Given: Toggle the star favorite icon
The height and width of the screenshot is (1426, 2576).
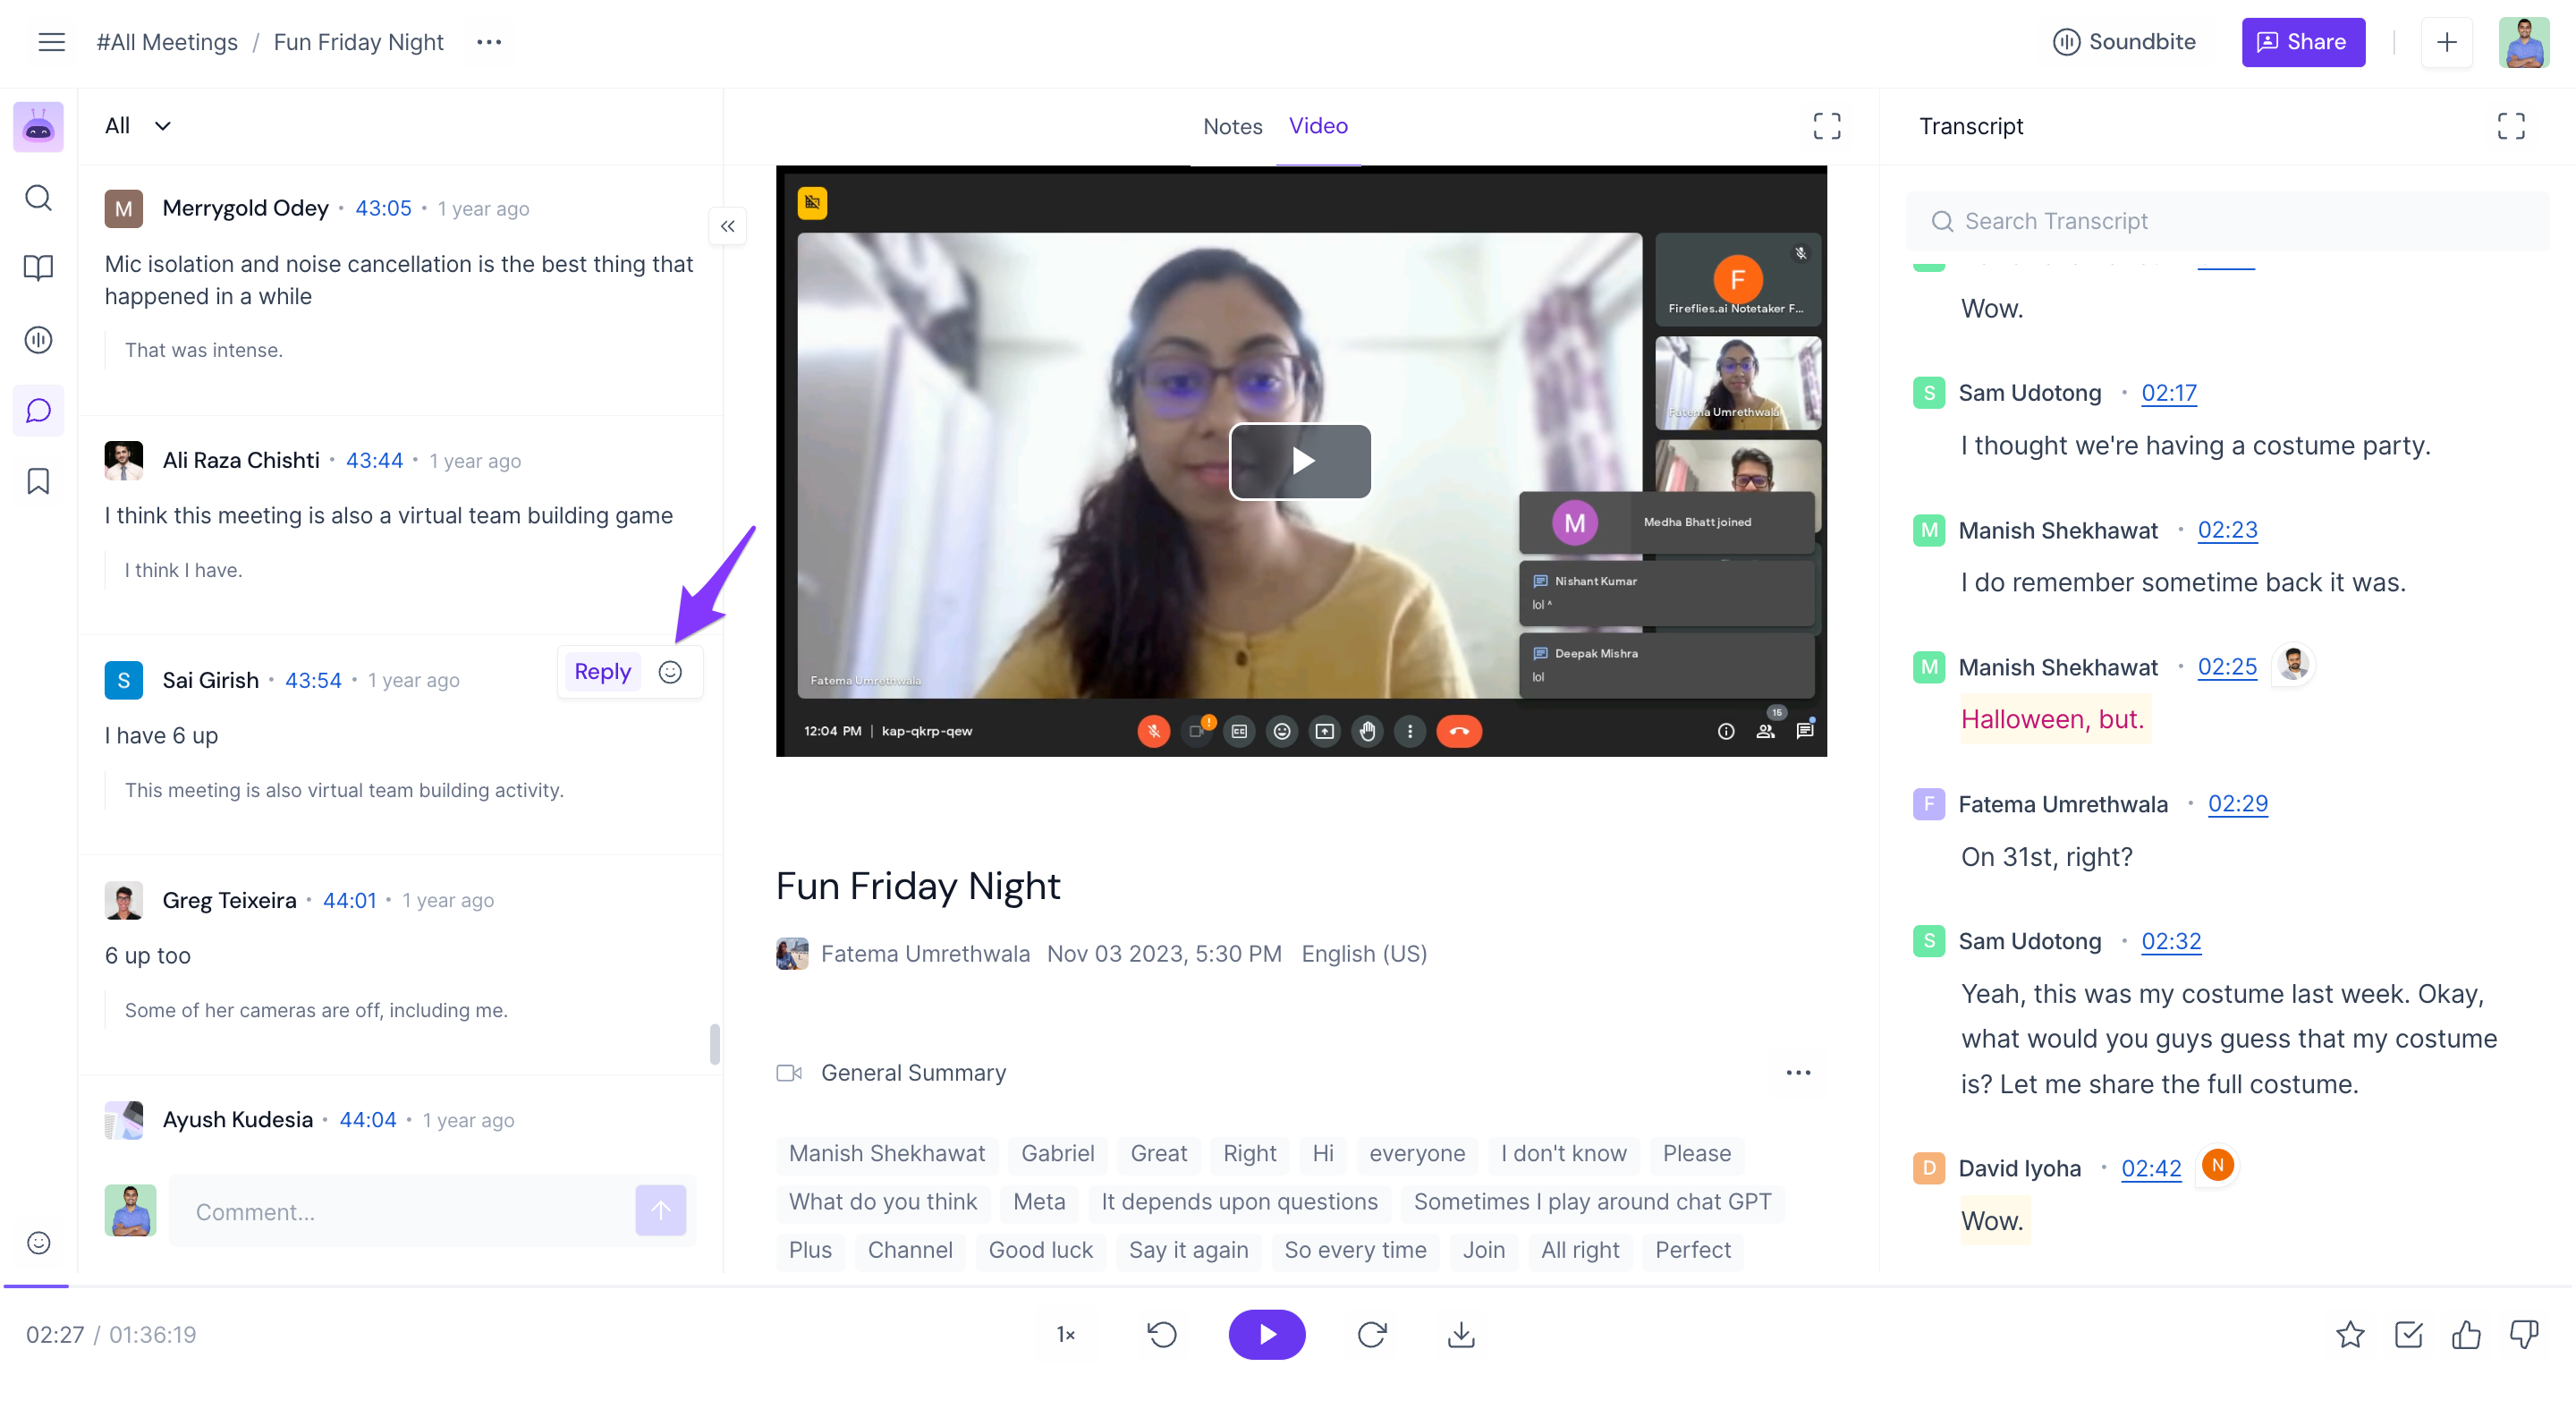Looking at the screenshot, I should pyautogui.click(x=2350, y=1334).
